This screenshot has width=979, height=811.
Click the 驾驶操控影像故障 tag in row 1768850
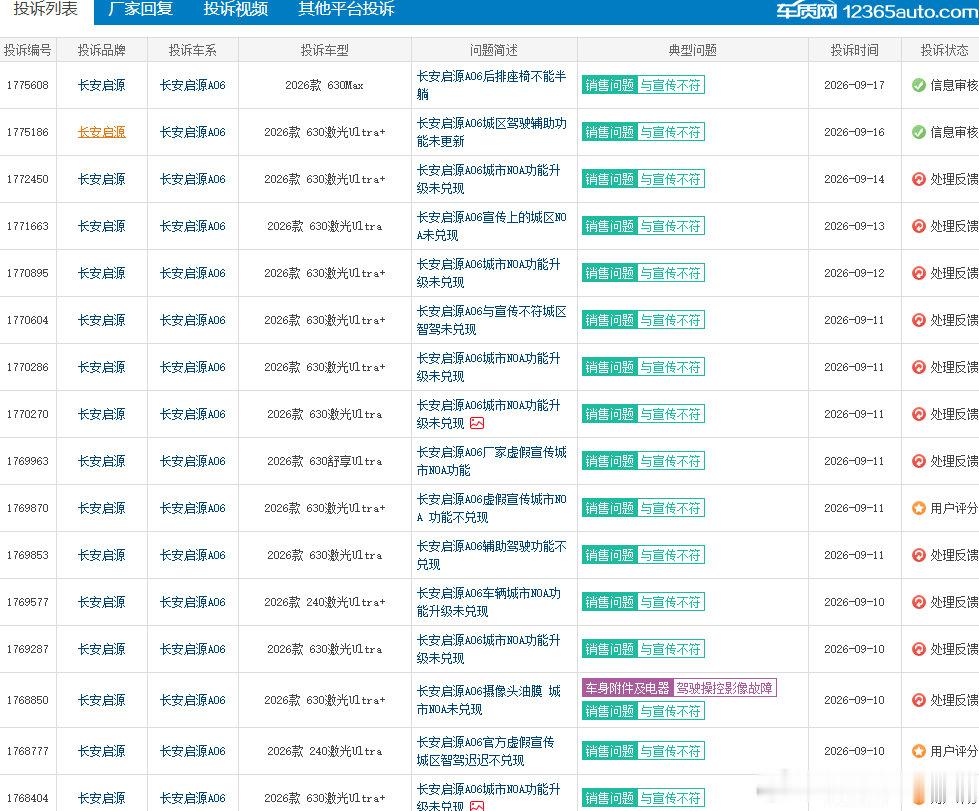(725, 688)
